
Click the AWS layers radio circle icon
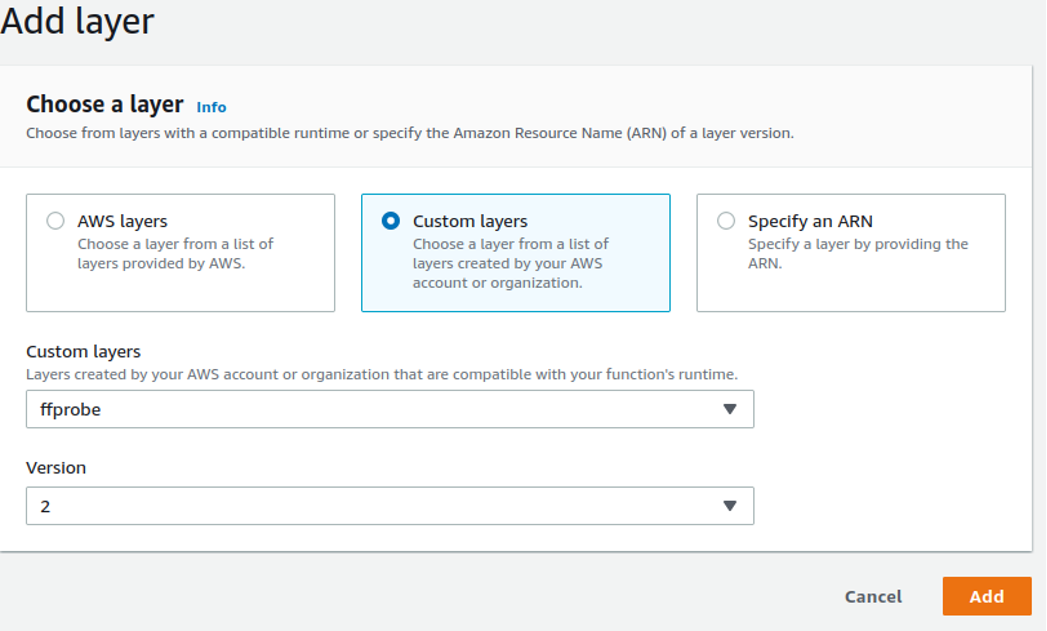[56, 221]
